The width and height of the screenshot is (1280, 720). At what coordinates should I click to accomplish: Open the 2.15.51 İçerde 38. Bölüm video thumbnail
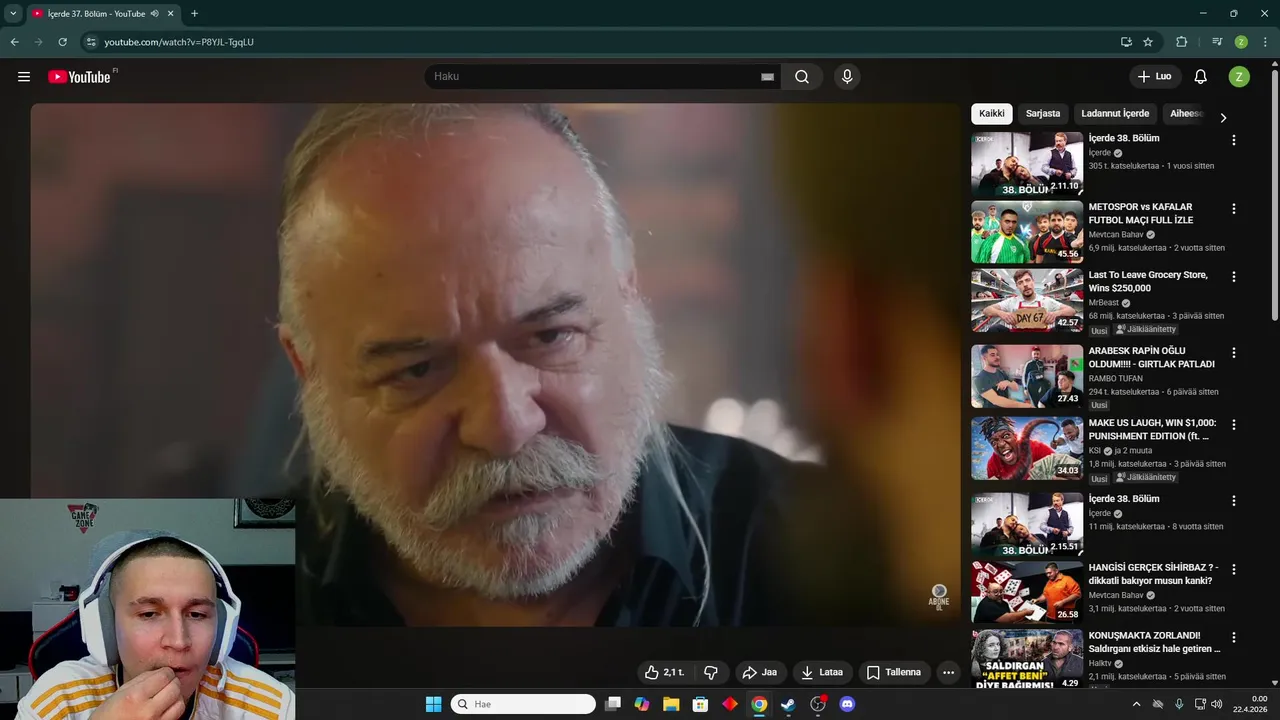(1027, 524)
